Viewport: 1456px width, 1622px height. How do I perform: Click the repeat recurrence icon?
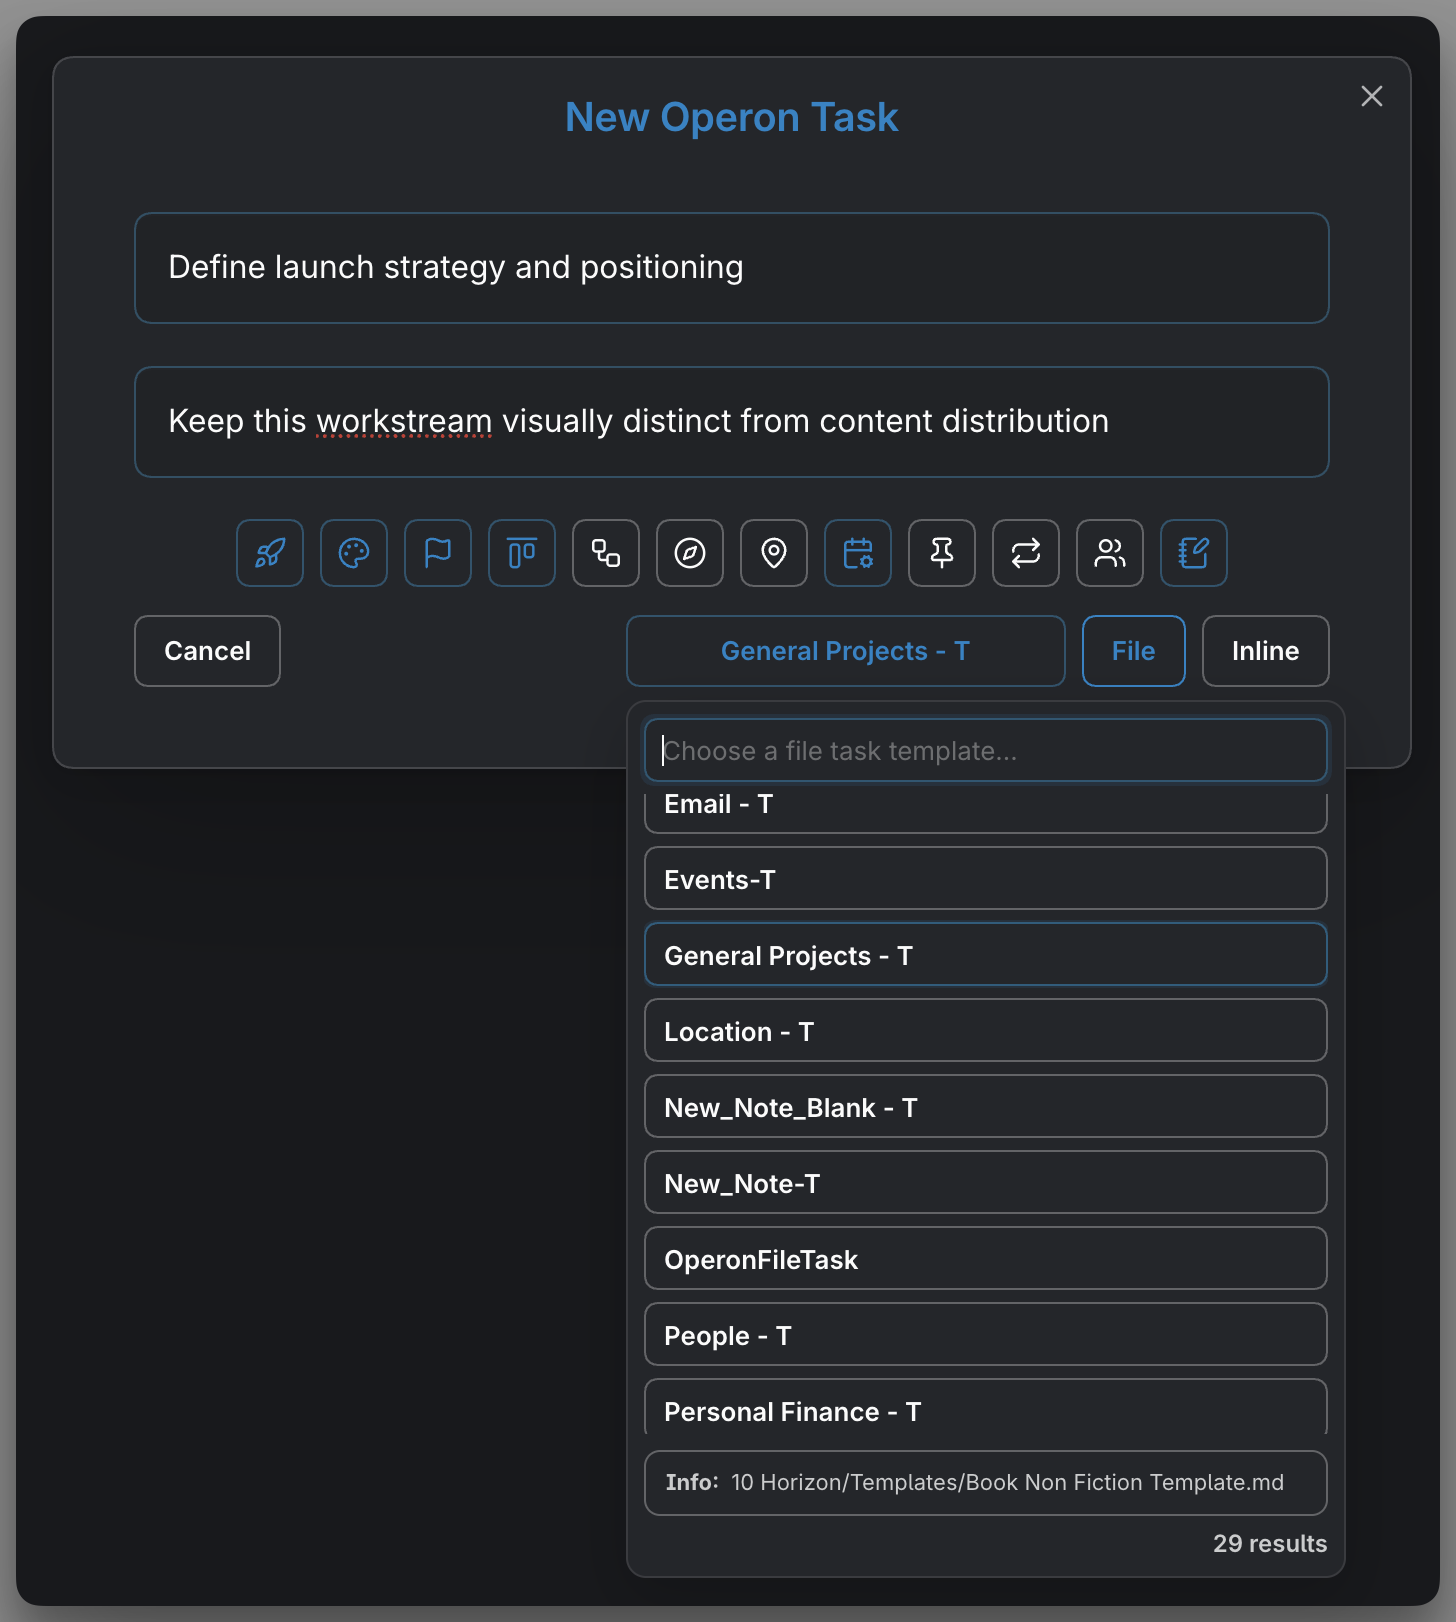pyautogui.click(x=1026, y=553)
